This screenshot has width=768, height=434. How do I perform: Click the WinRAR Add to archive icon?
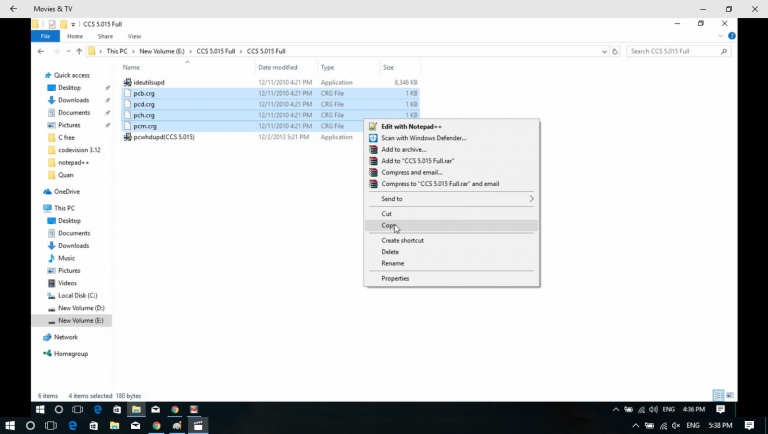click(373, 149)
